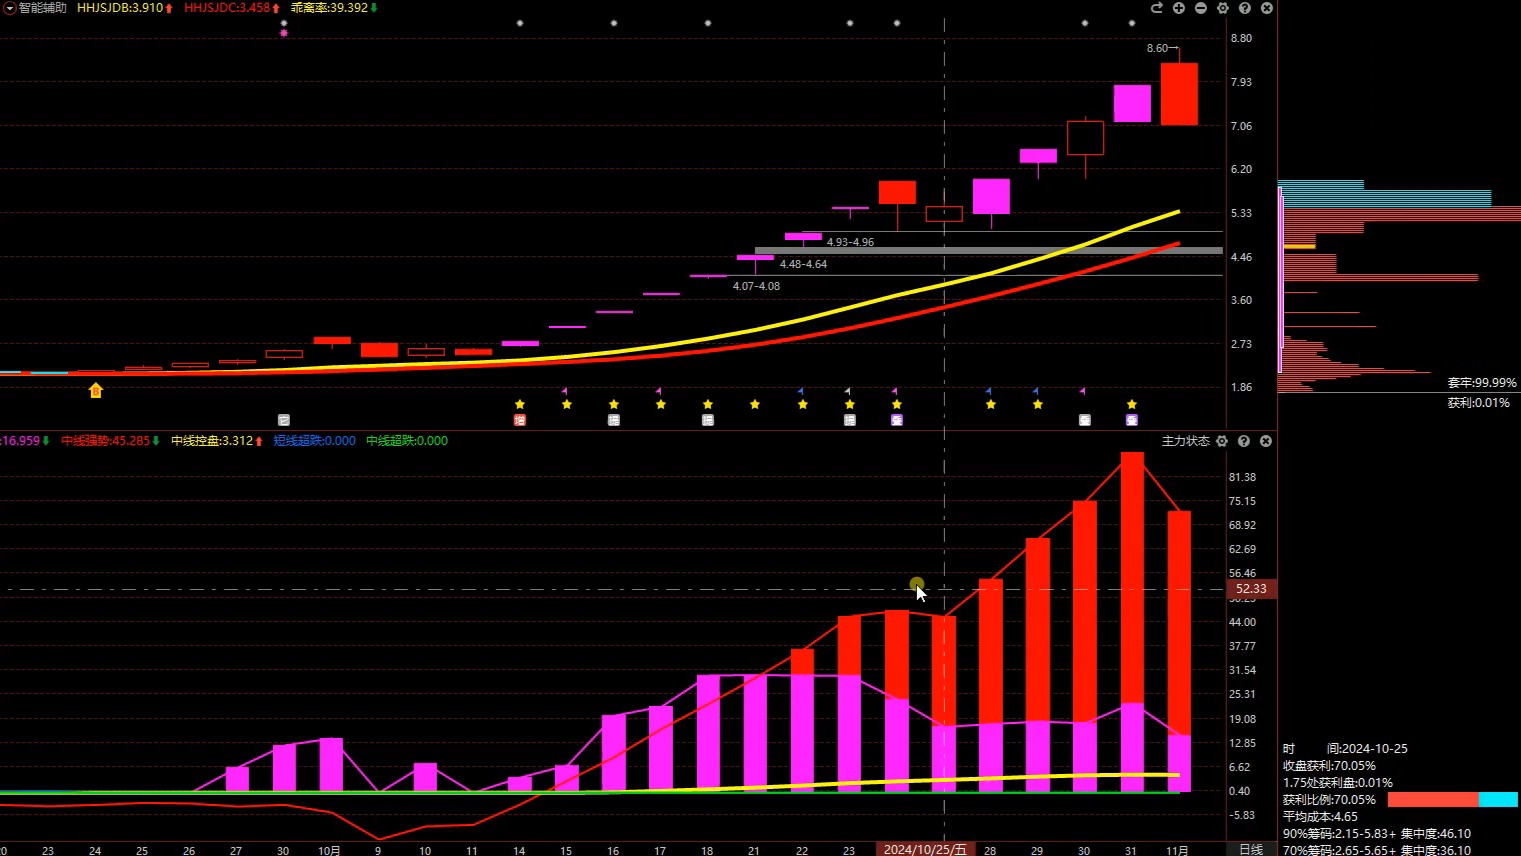Image resolution: width=1521 pixels, height=856 pixels.
Task: Click the yellow star under date 21
Action: pos(755,404)
